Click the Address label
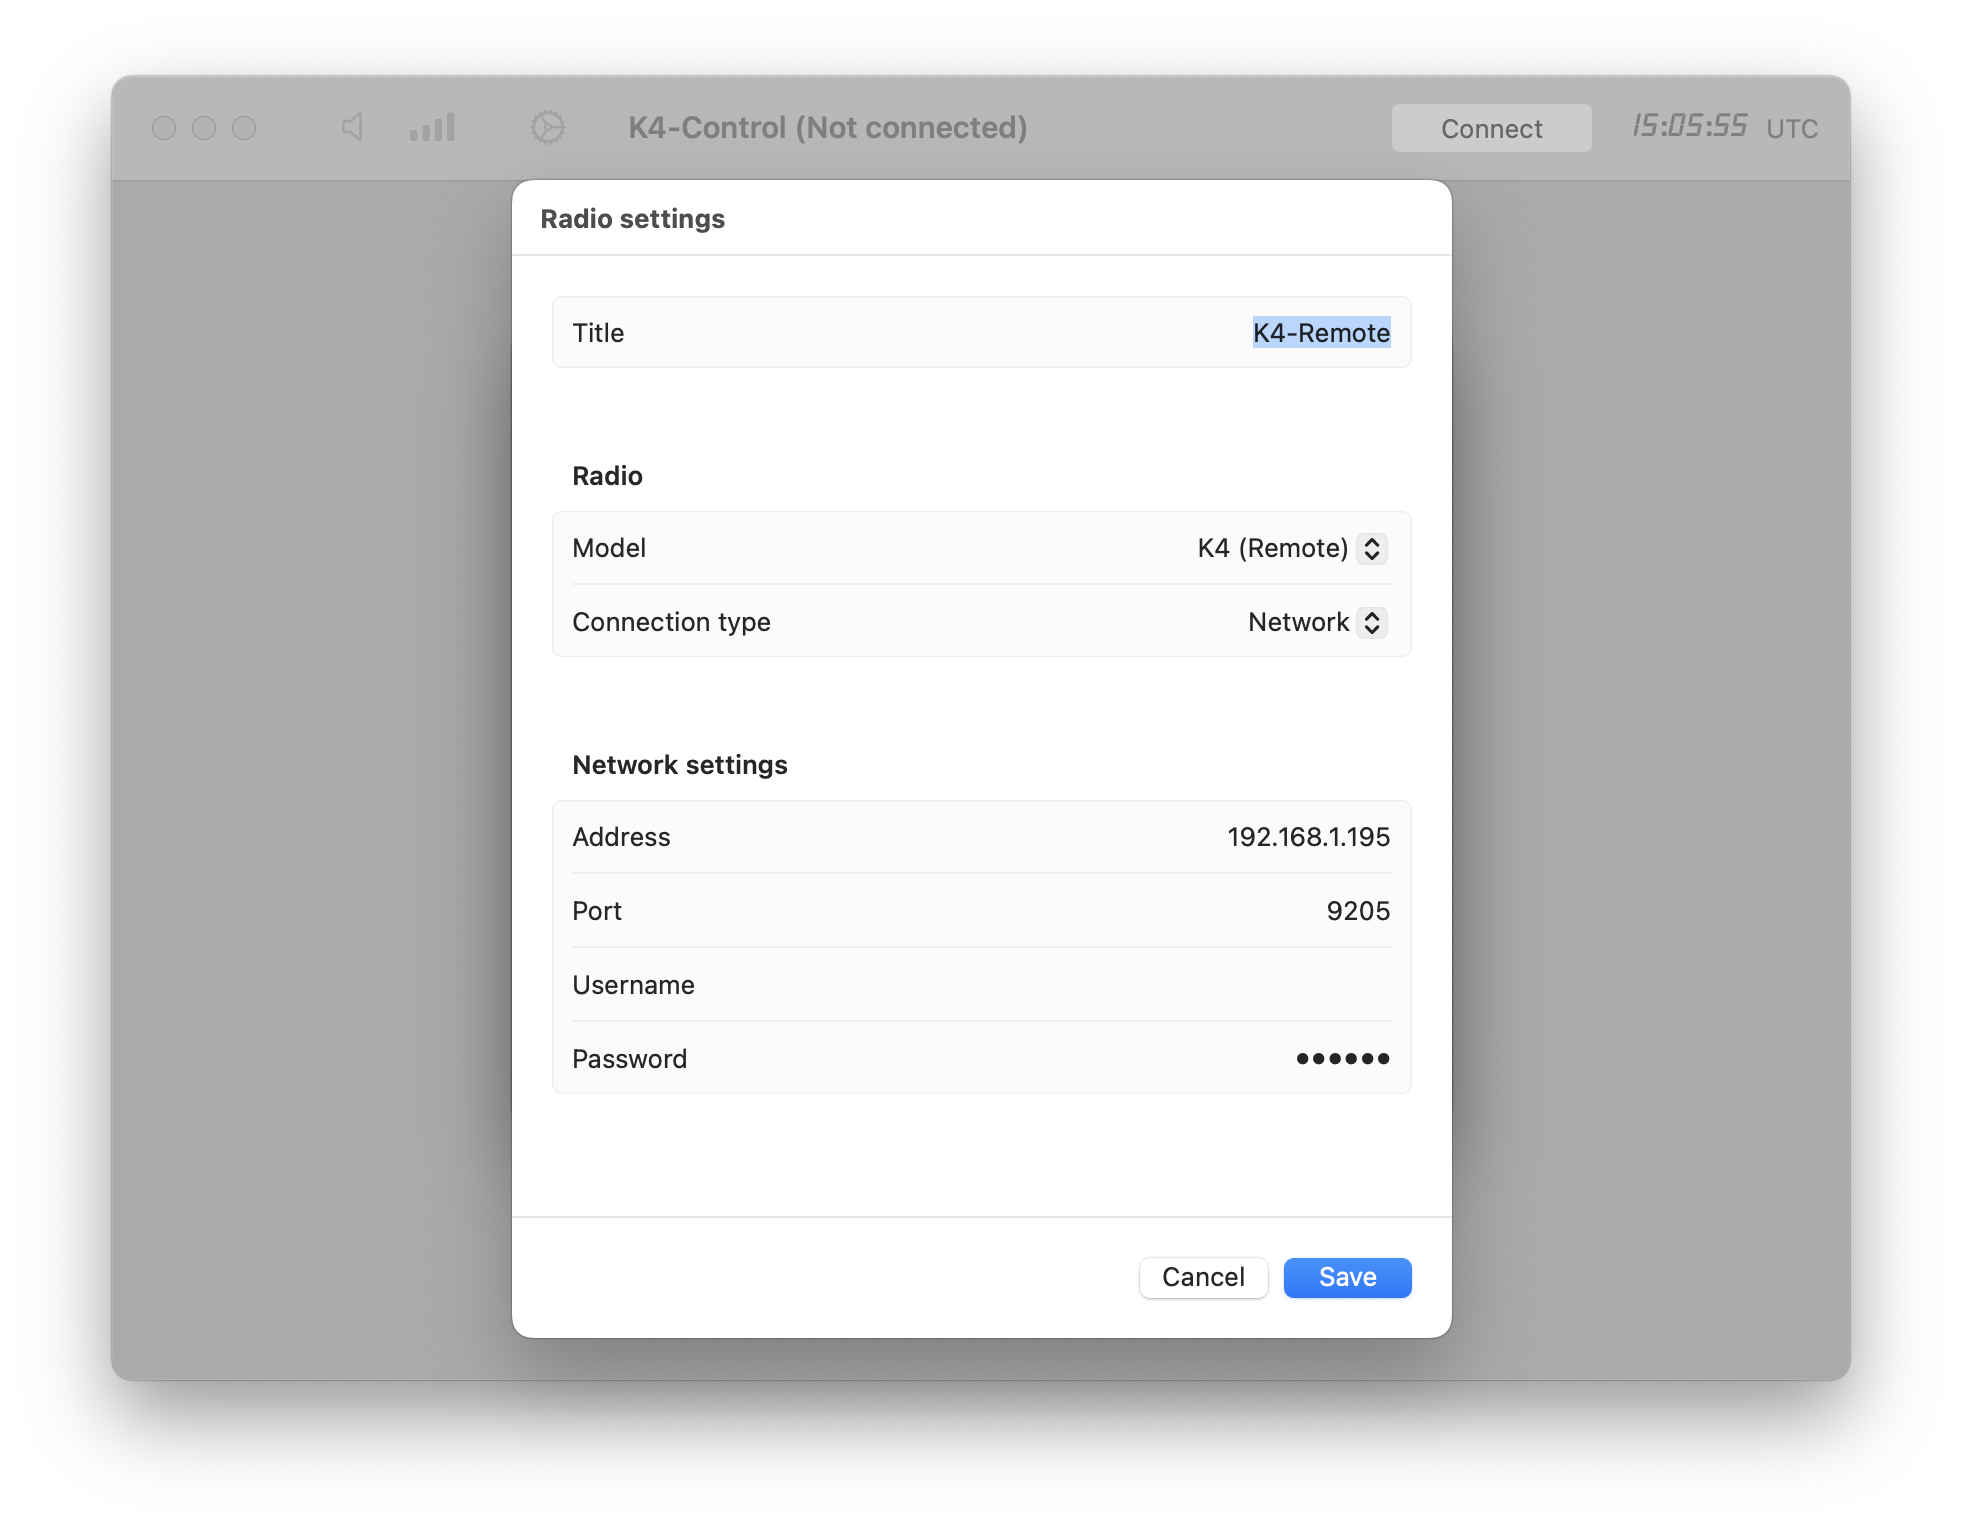Screen dimensions: 1962x1528 [621, 837]
